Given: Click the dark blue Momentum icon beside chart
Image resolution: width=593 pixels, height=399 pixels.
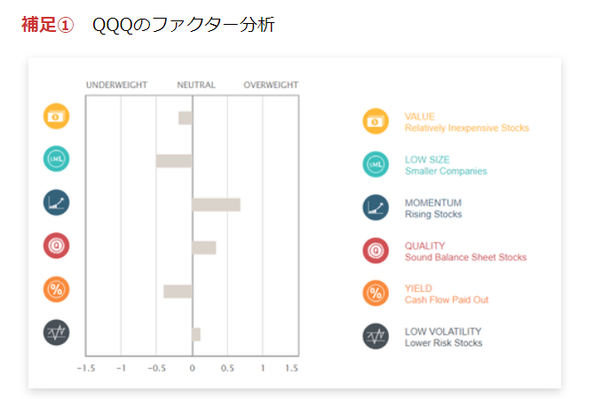Looking at the screenshot, I should click(56, 202).
